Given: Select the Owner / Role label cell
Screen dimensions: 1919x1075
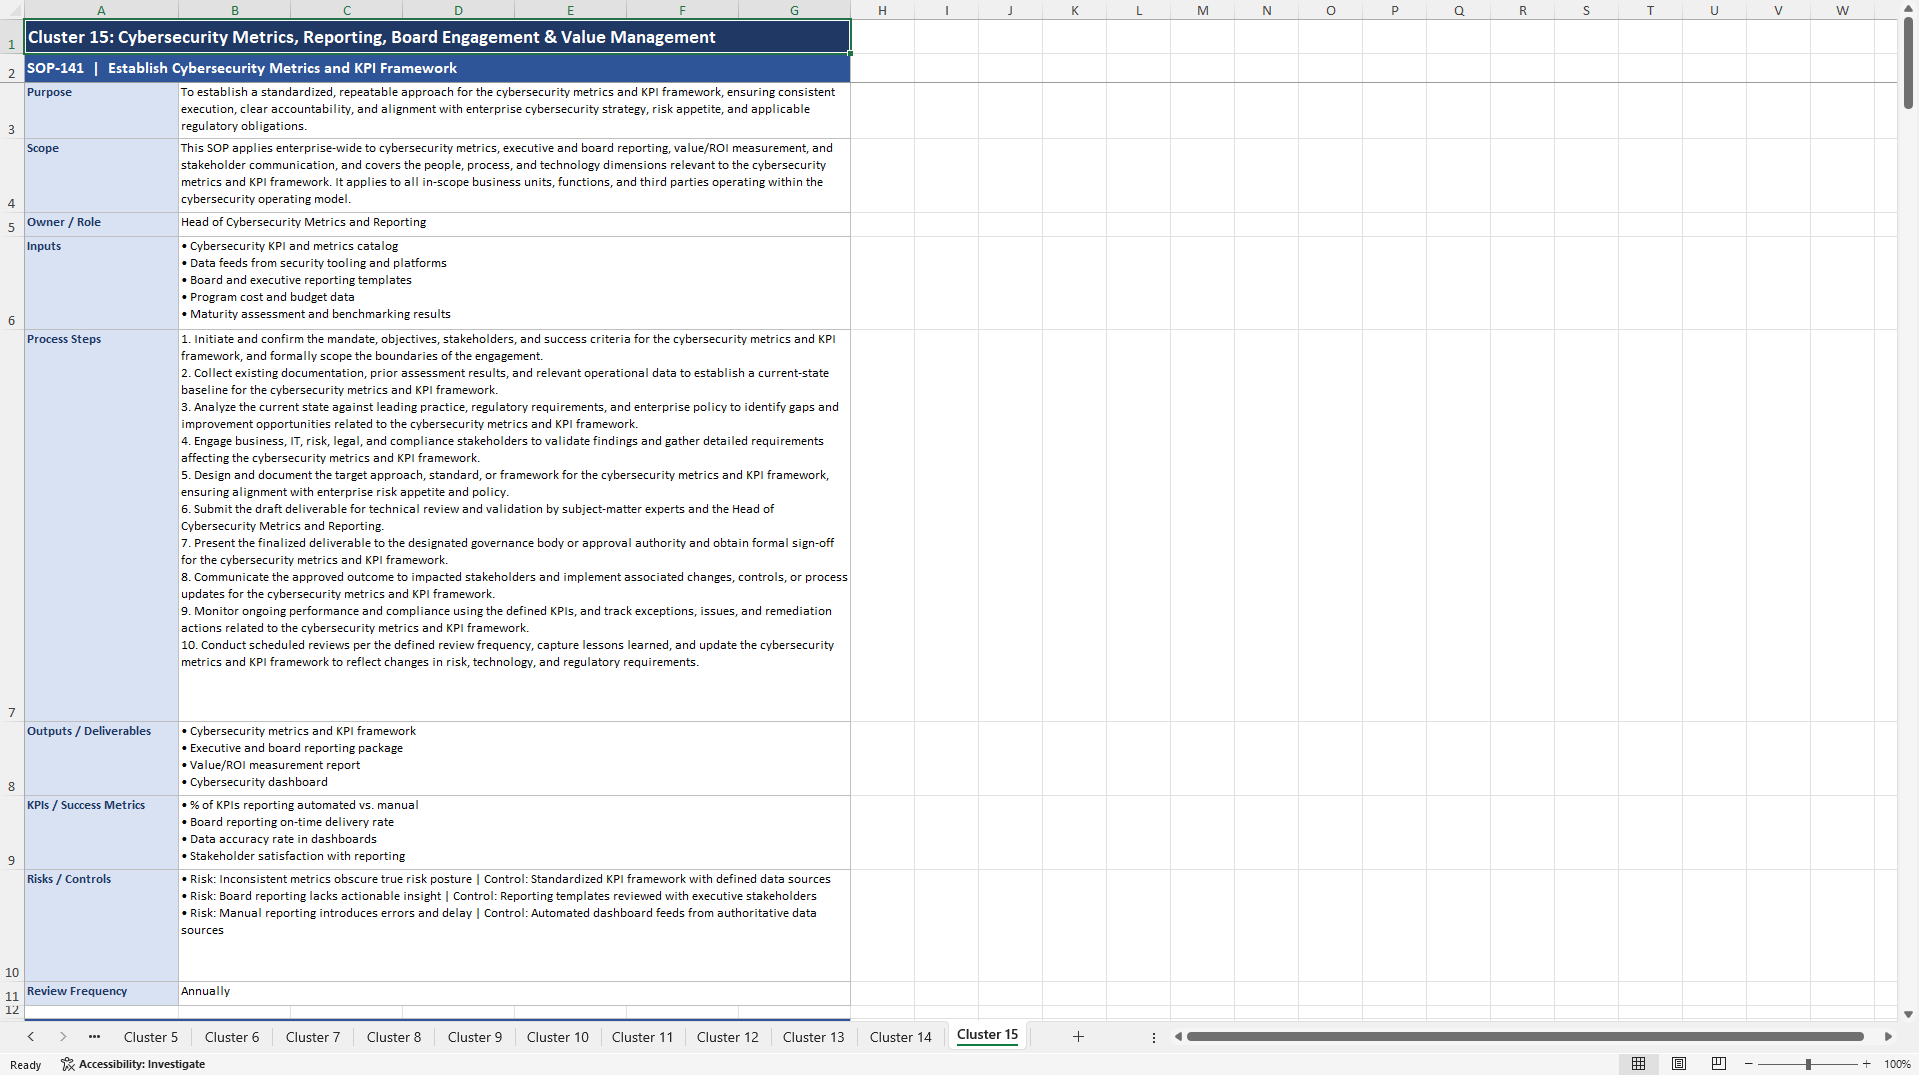Looking at the screenshot, I should (x=101, y=224).
